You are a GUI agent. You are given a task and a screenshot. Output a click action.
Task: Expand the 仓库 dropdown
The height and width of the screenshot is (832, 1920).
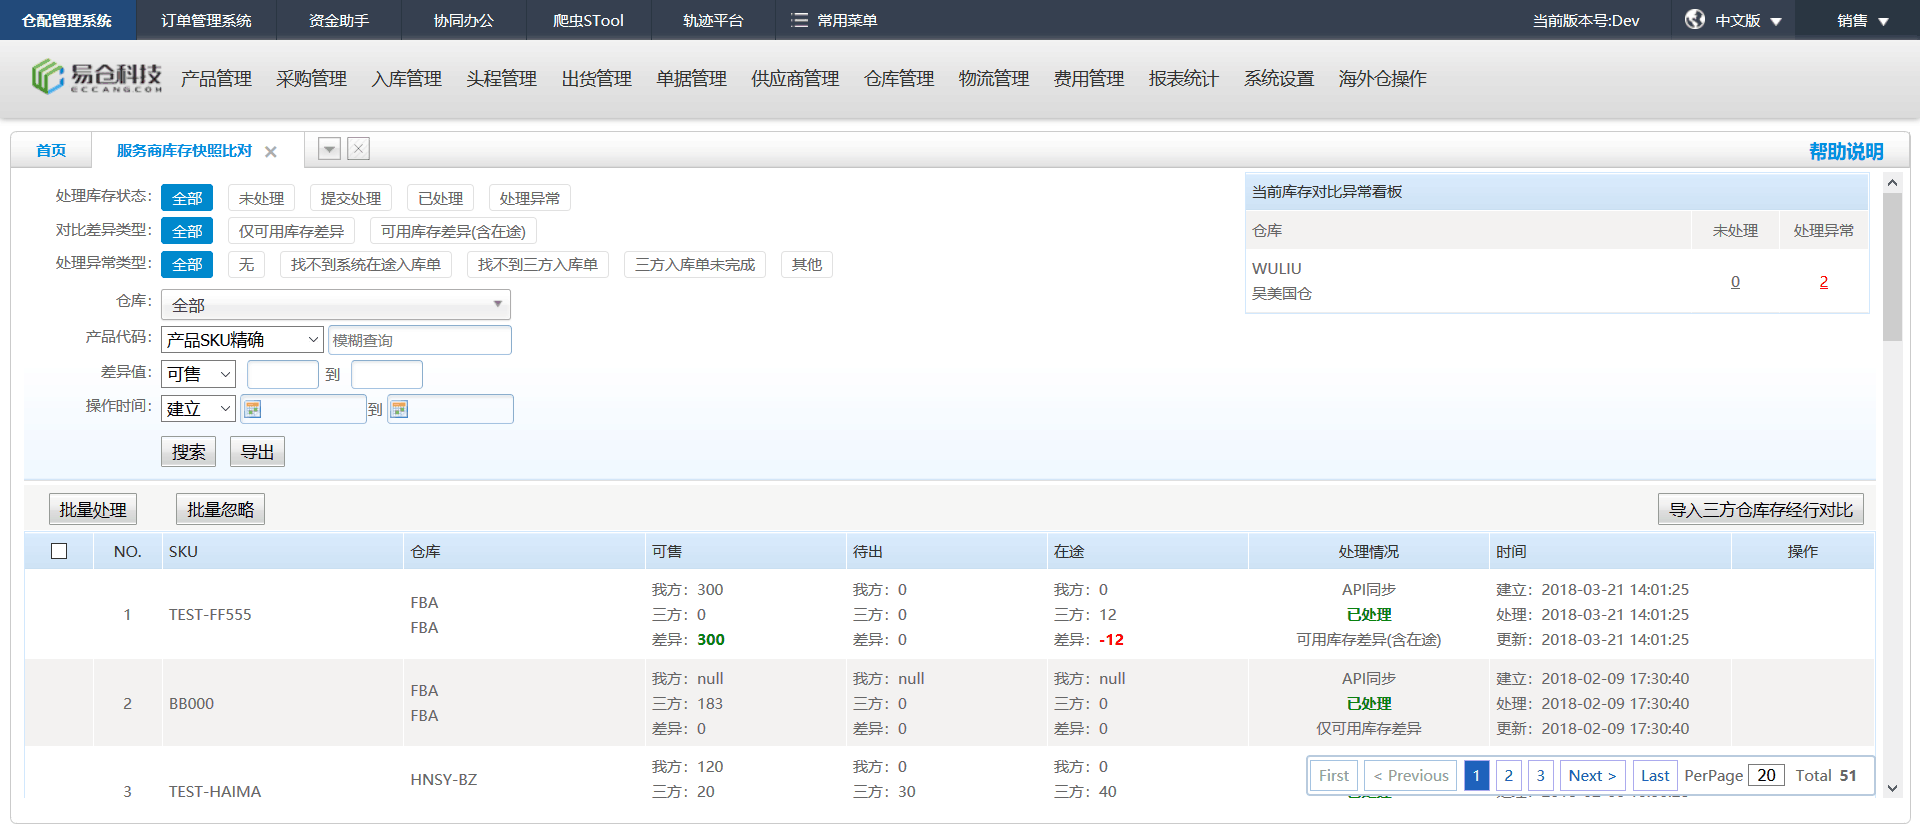pos(335,305)
